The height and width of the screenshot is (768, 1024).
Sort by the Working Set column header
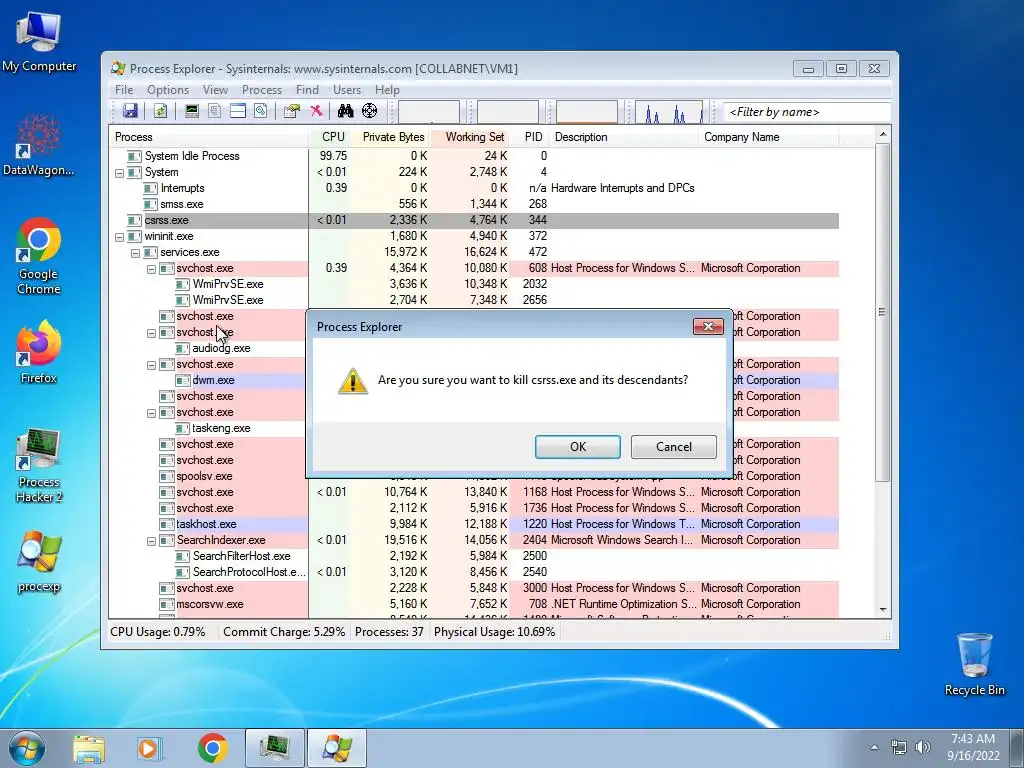pyautogui.click(x=471, y=137)
